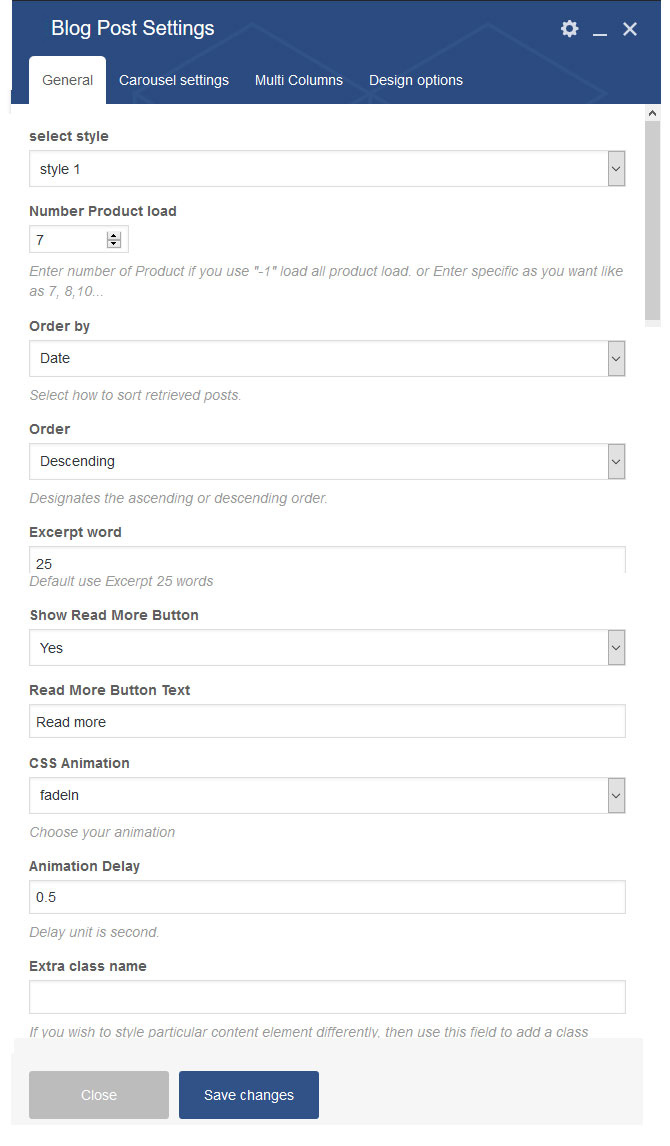670x1146 pixels.
Task: Open the CSS Animation dropdown
Action: click(x=327, y=795)
